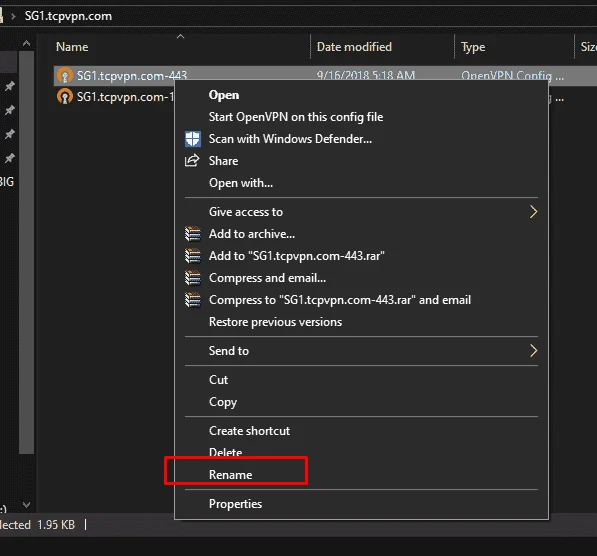Choose Scan with Windows Defender
The image size is (597, 556).
pos(361,139)
